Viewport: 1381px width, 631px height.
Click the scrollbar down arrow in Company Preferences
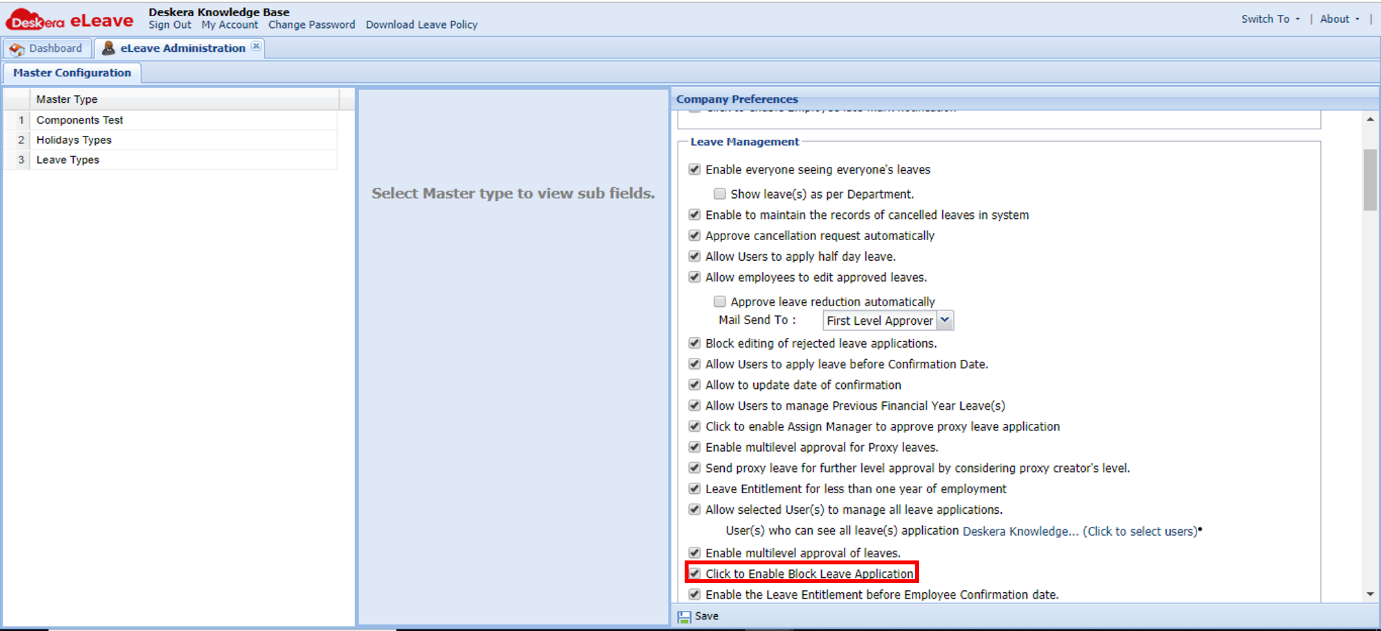coord(1371,593)
